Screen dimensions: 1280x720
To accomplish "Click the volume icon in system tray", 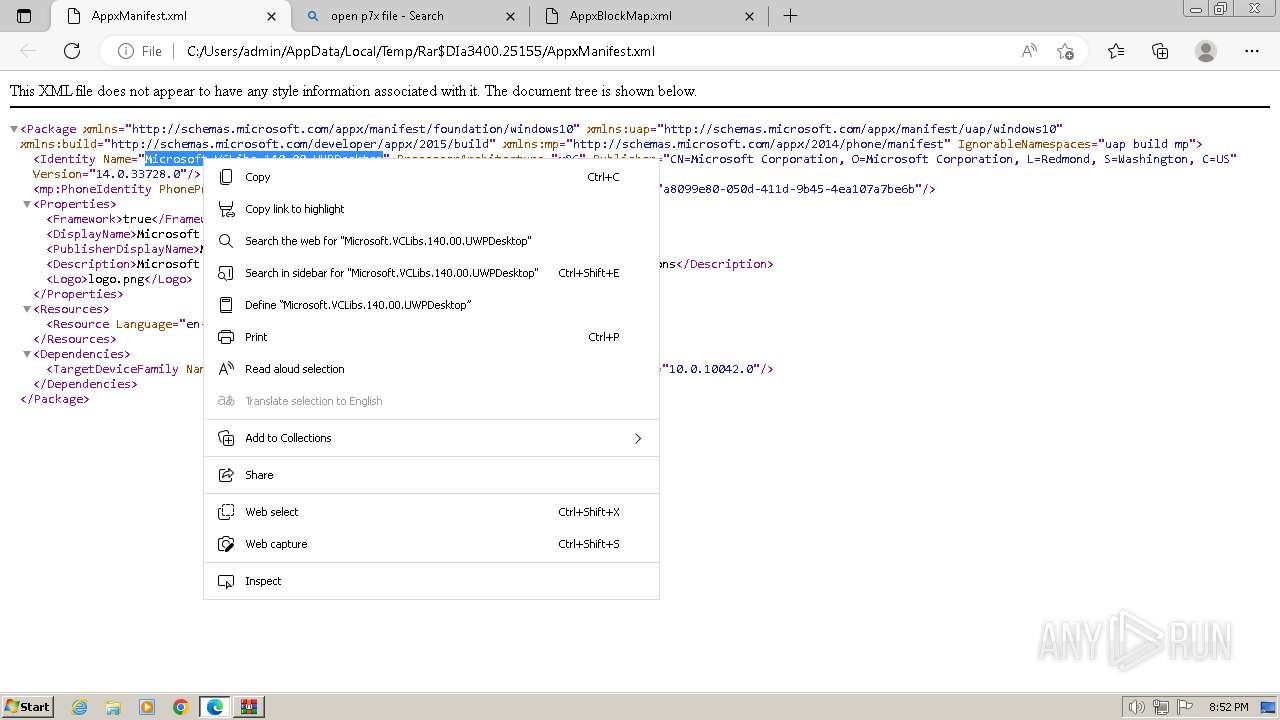I will [x=1137, y=707].
